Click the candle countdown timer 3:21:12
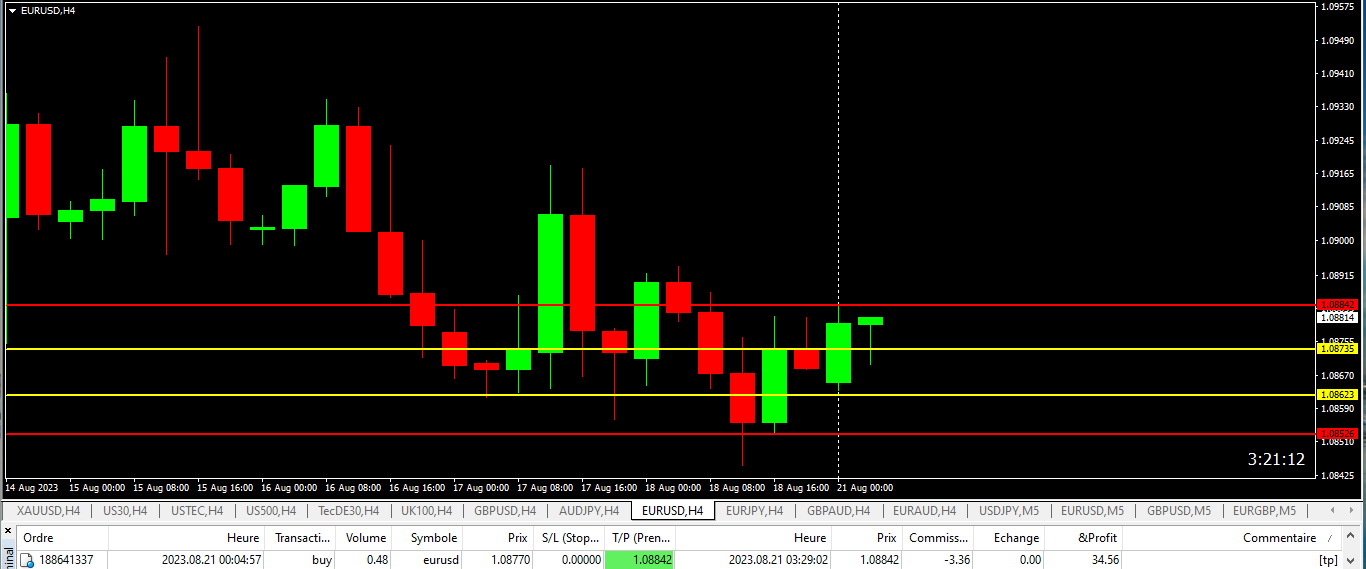Viewport: 1366px width, 569px height. pos(1276,460)
